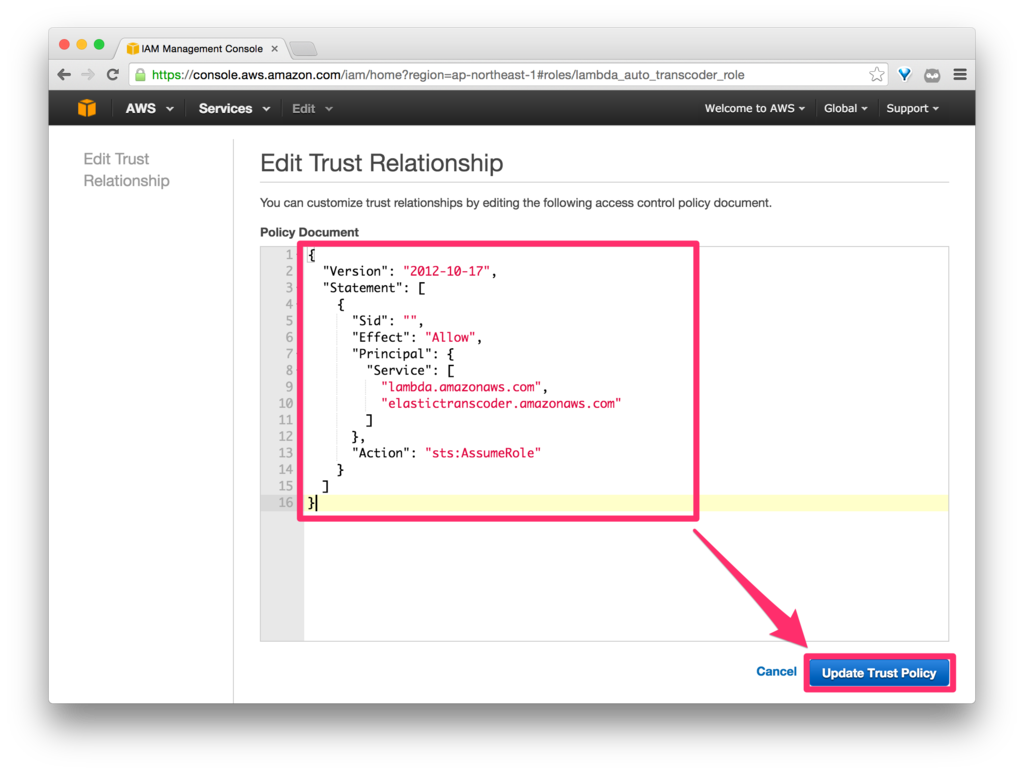The image size is (1024, 773).
Task: Click the Cancel link
Action: (x=776, y=671)
